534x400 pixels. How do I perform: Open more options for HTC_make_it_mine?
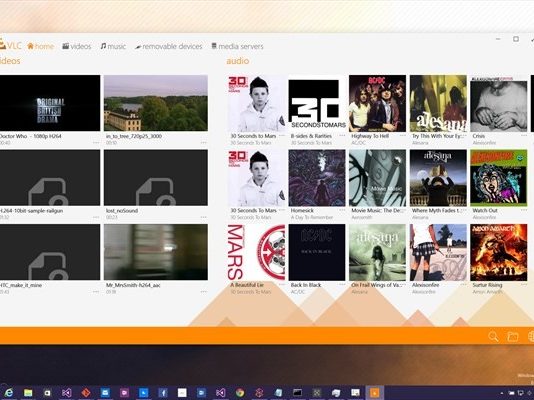tap(96, 291)
